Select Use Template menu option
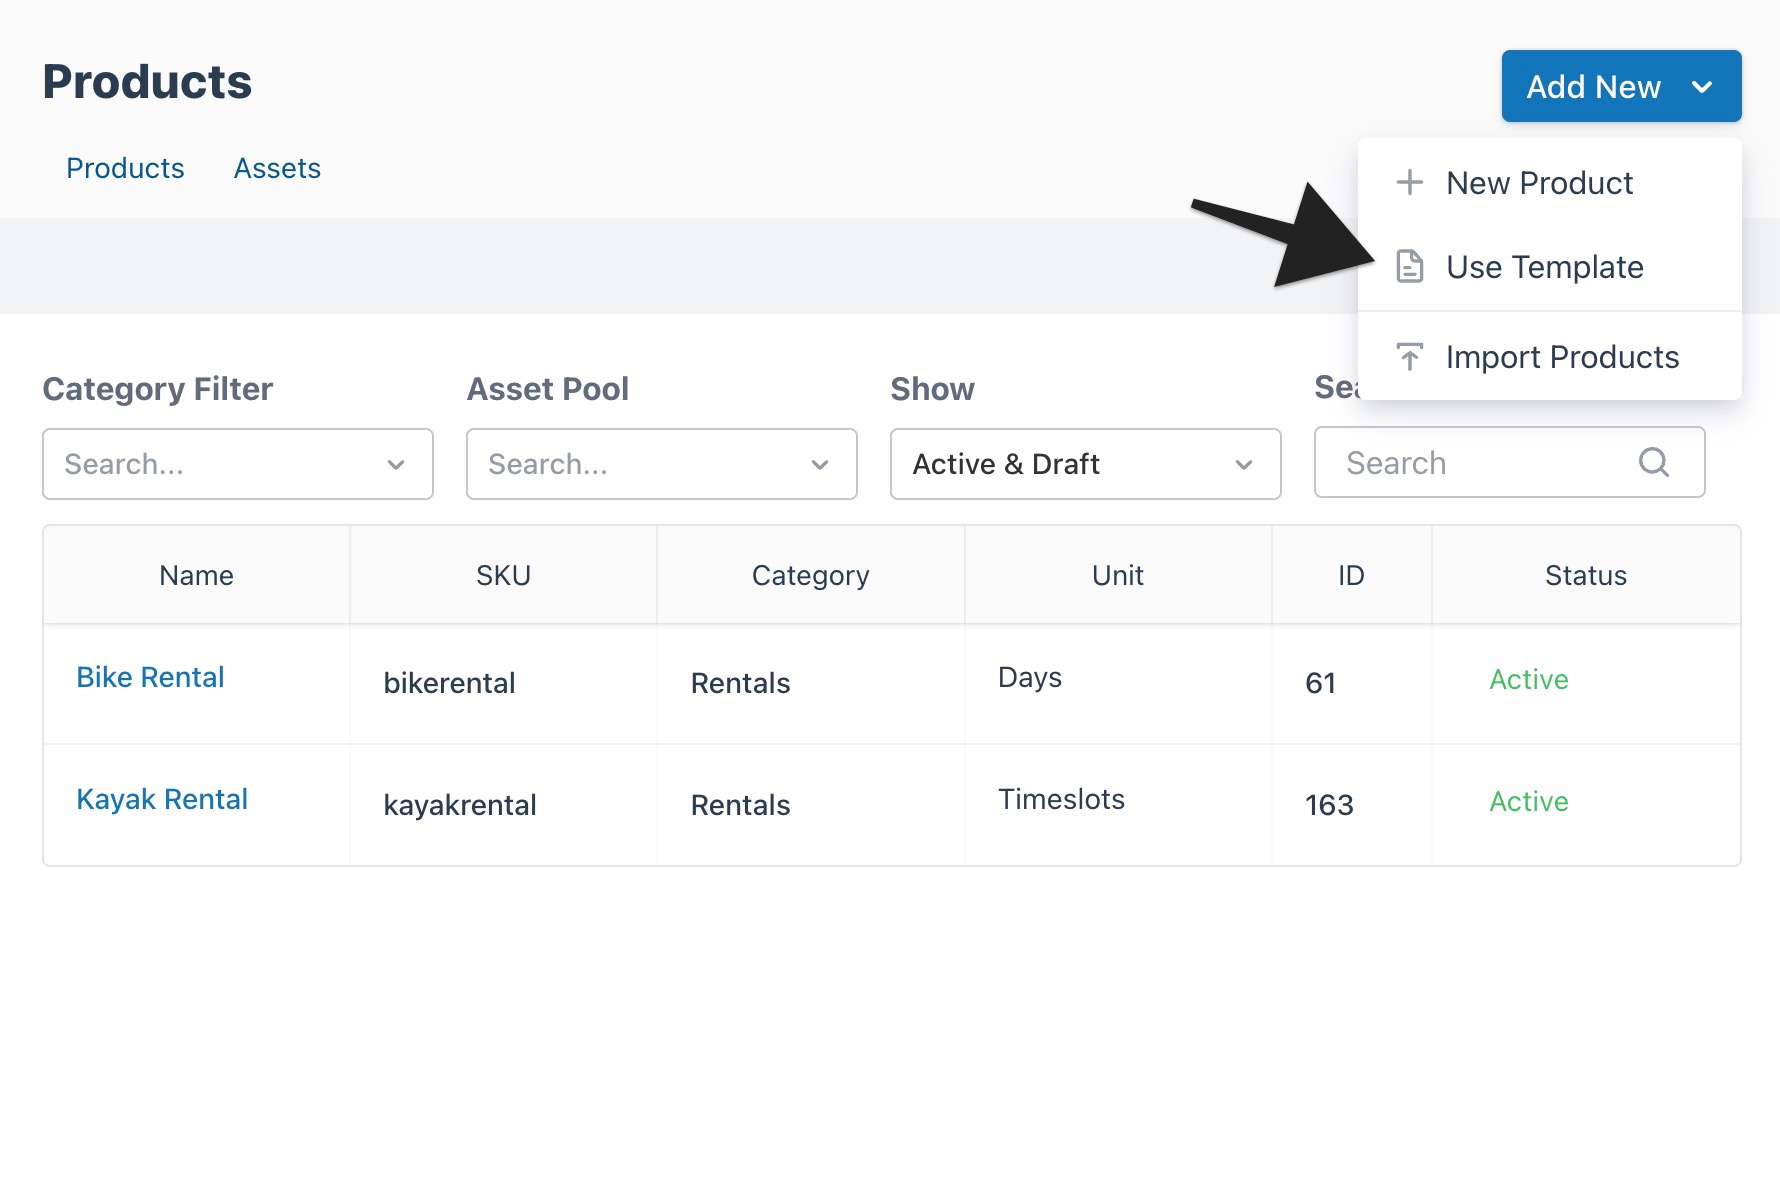 tap(1550, 267)
